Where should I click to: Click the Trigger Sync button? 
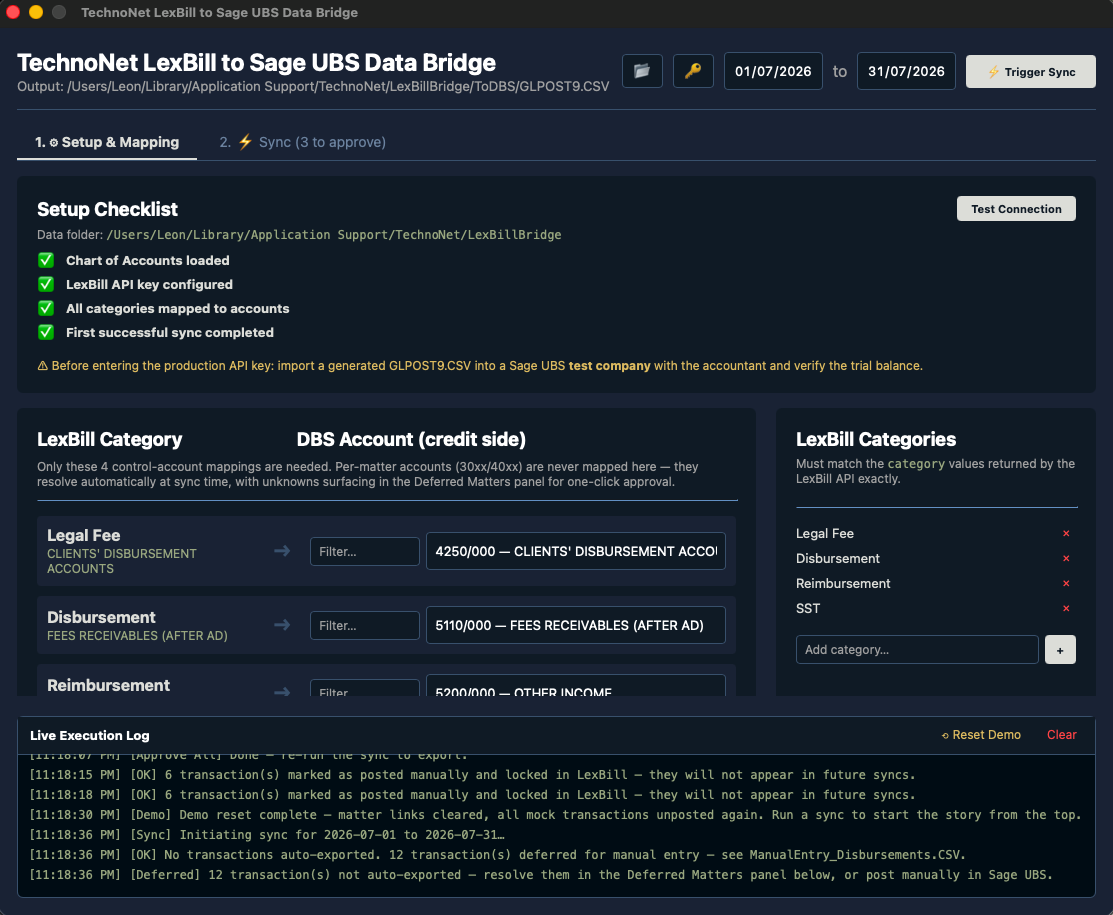1031,72
